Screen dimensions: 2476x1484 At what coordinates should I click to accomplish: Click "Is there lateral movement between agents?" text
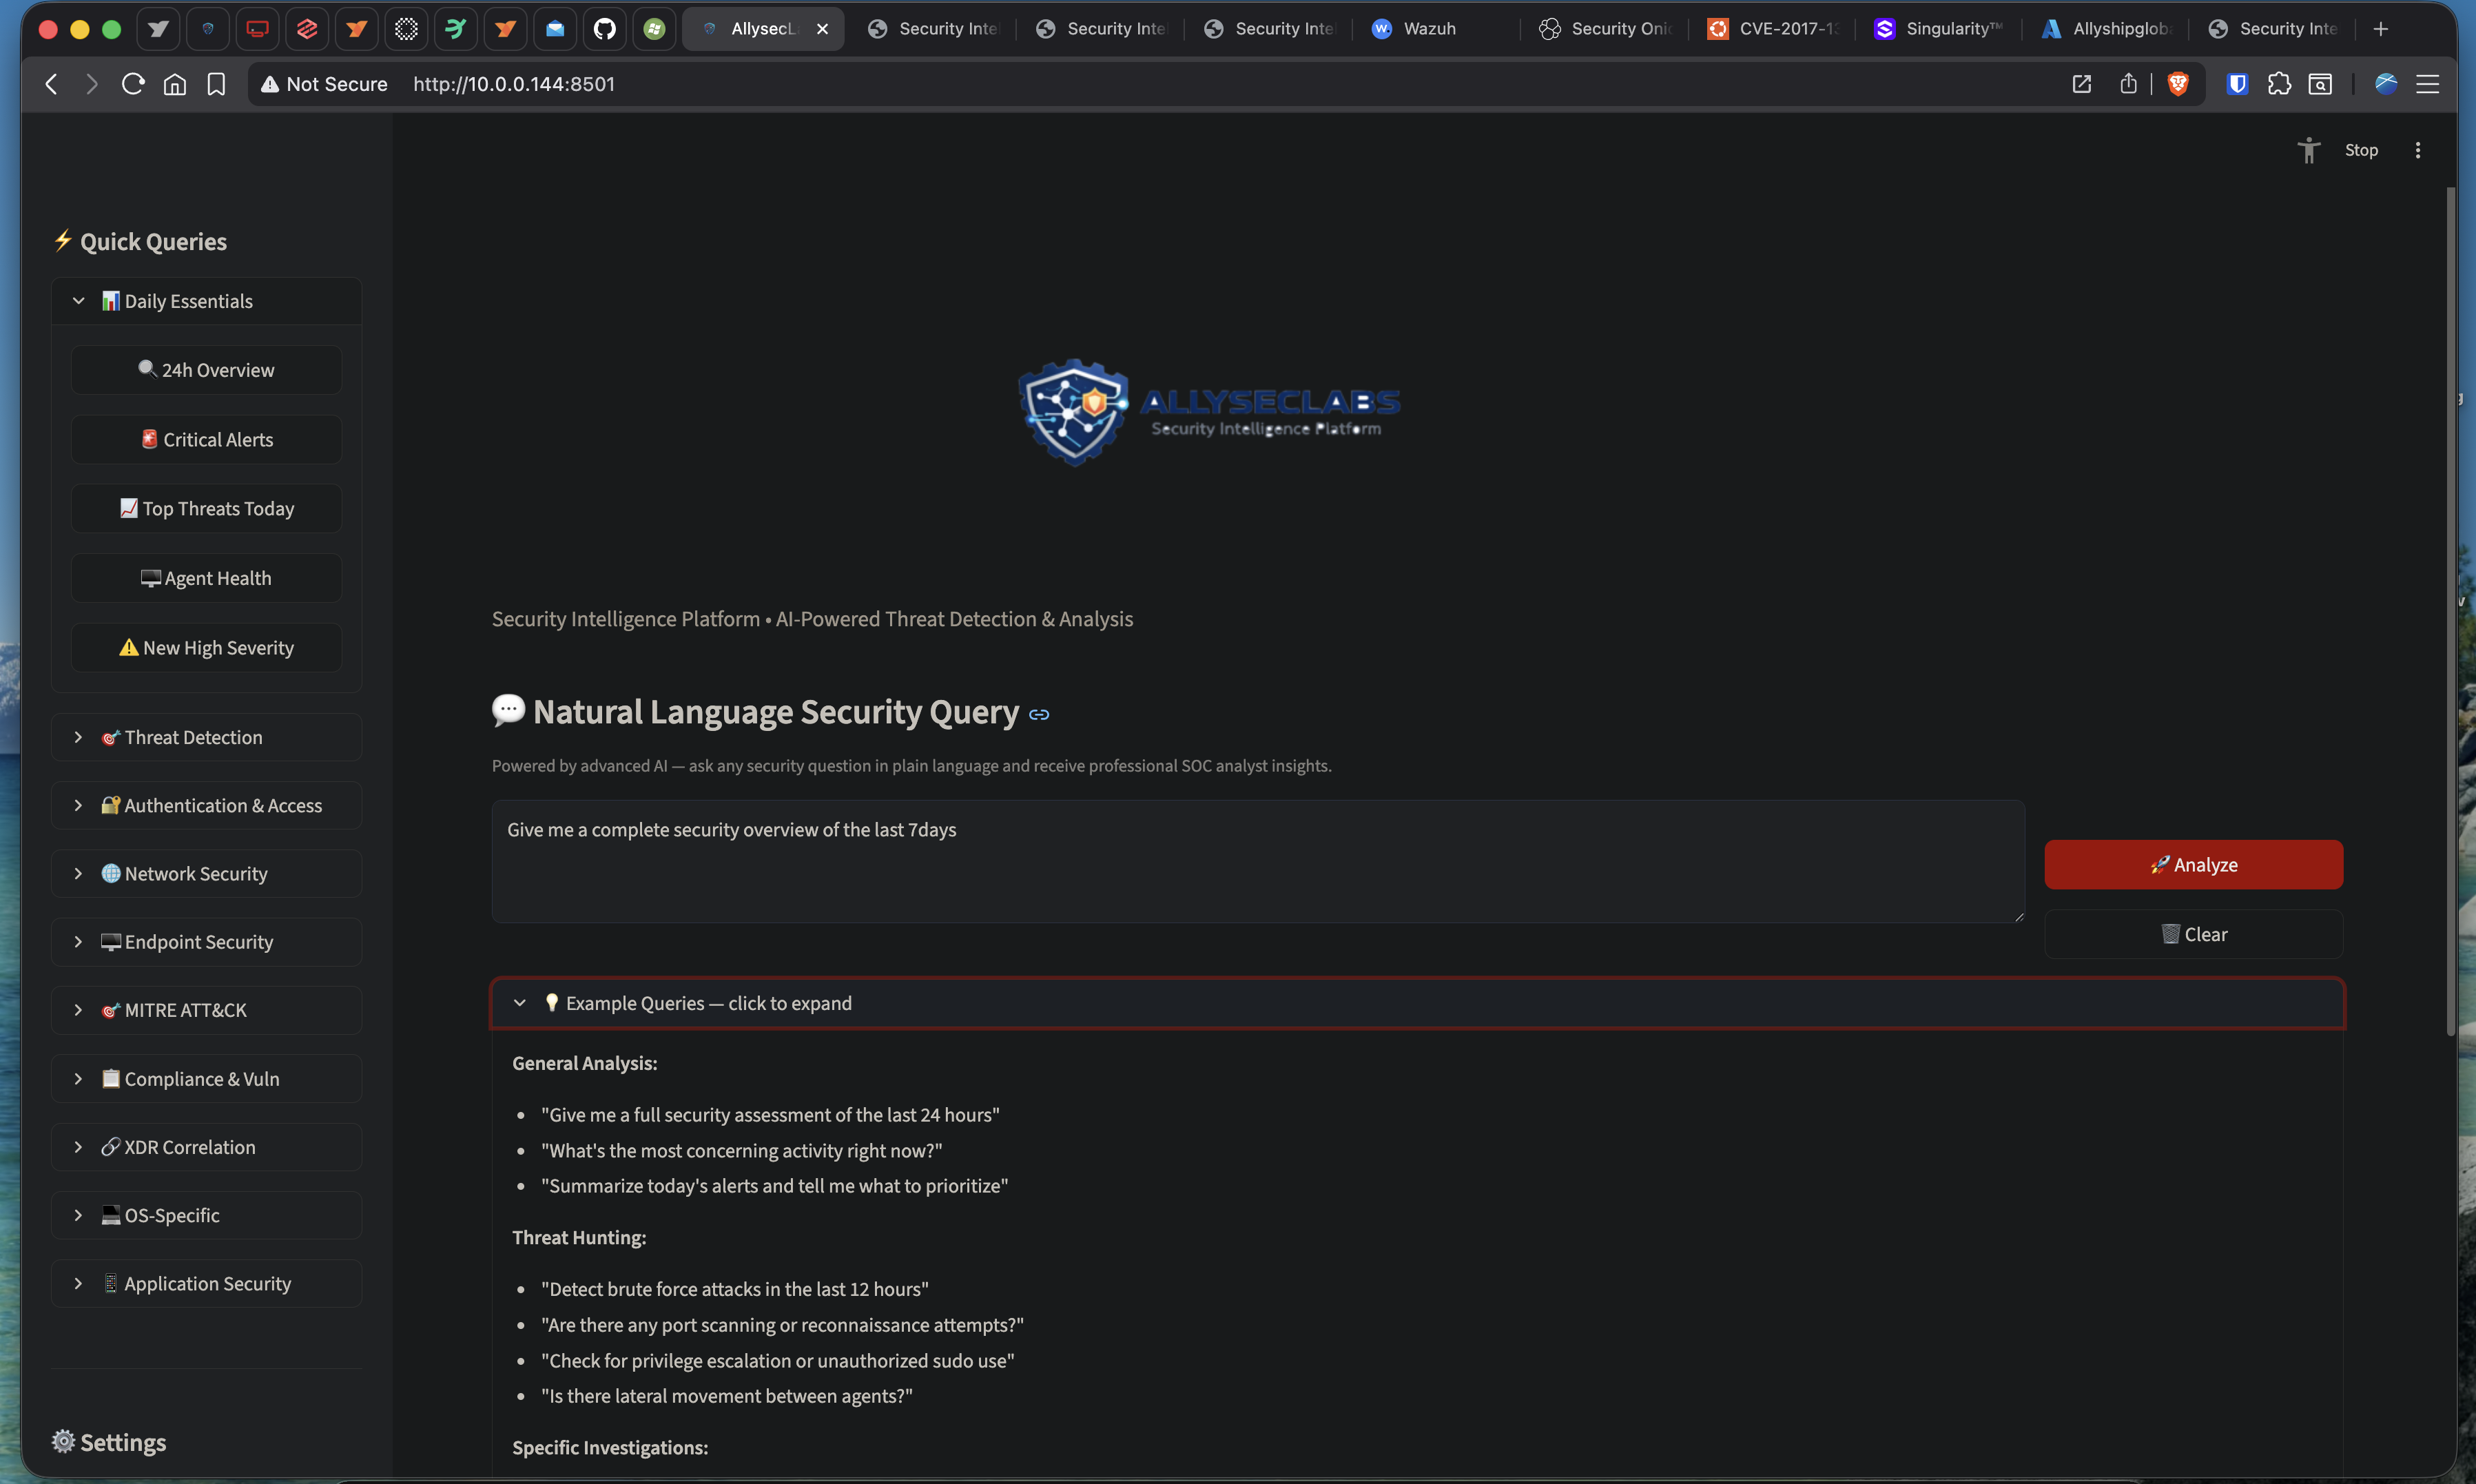727,1396
